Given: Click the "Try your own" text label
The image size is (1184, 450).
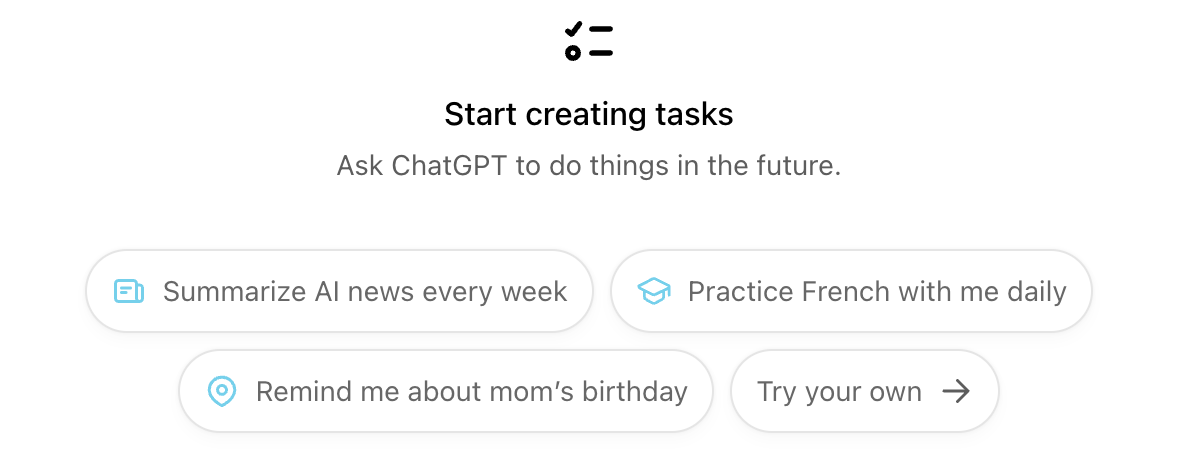Looking at the screenshot, I should [x=839, y=392].
